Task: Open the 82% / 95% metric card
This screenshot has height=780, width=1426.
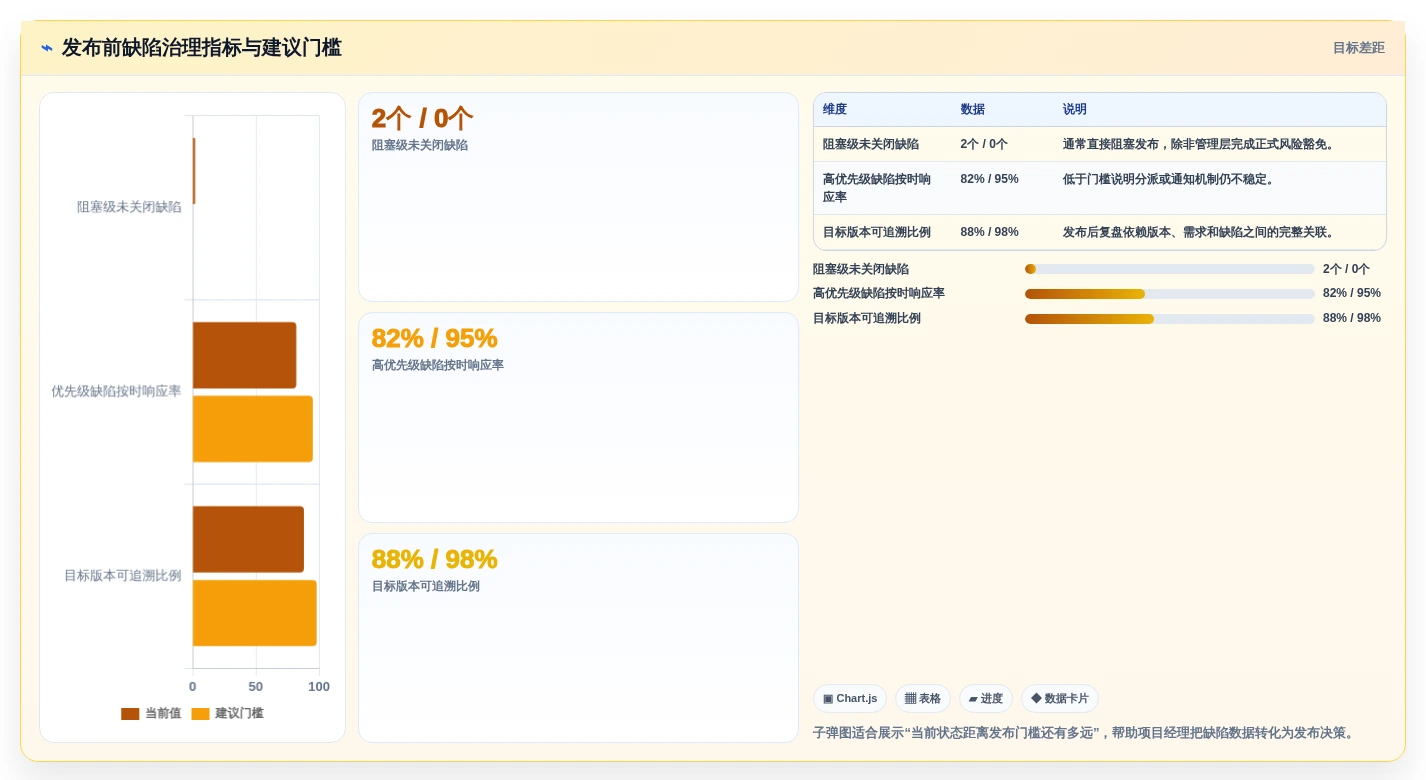Action: 578,417
